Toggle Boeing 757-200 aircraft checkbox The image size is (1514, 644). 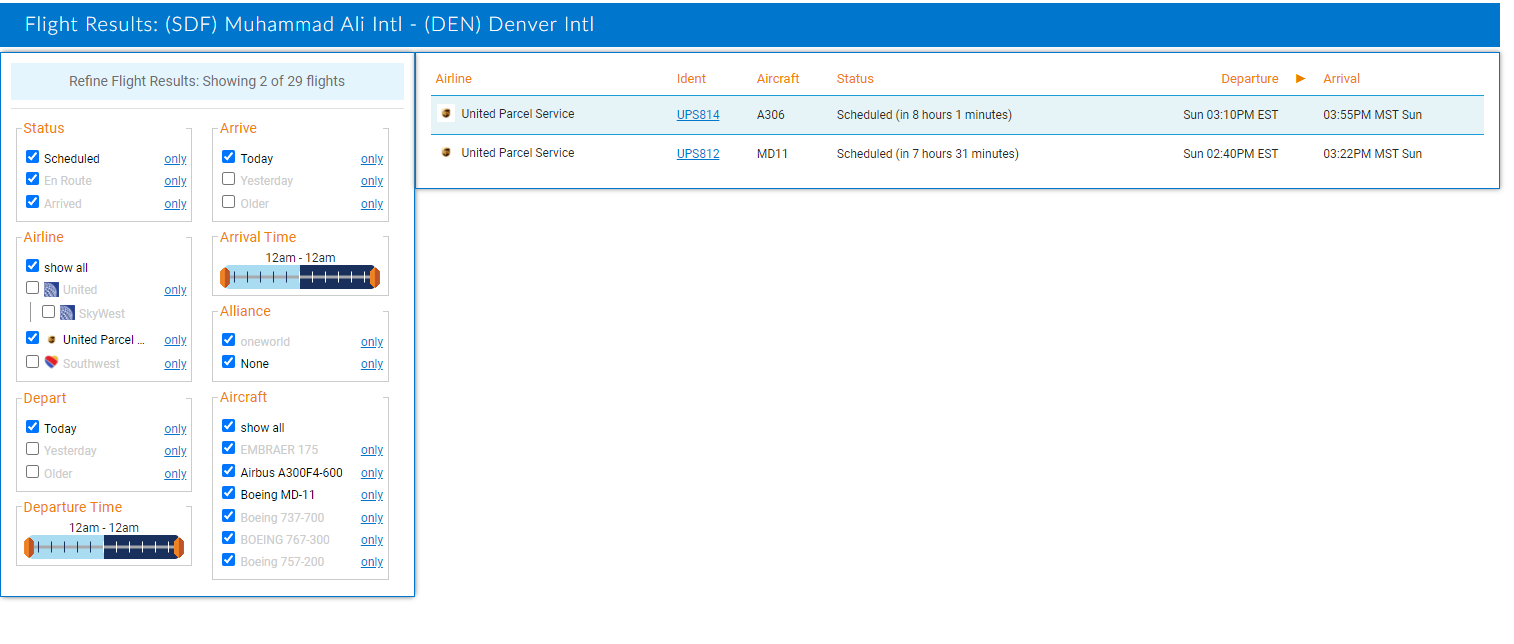[x=229, y=560]
